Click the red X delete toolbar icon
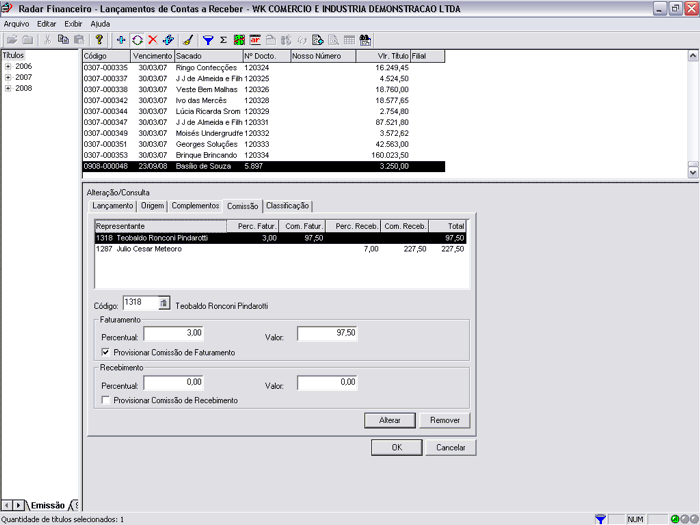Image resolution: width=700 pixels, height=525 pixels. pos(152,40)
